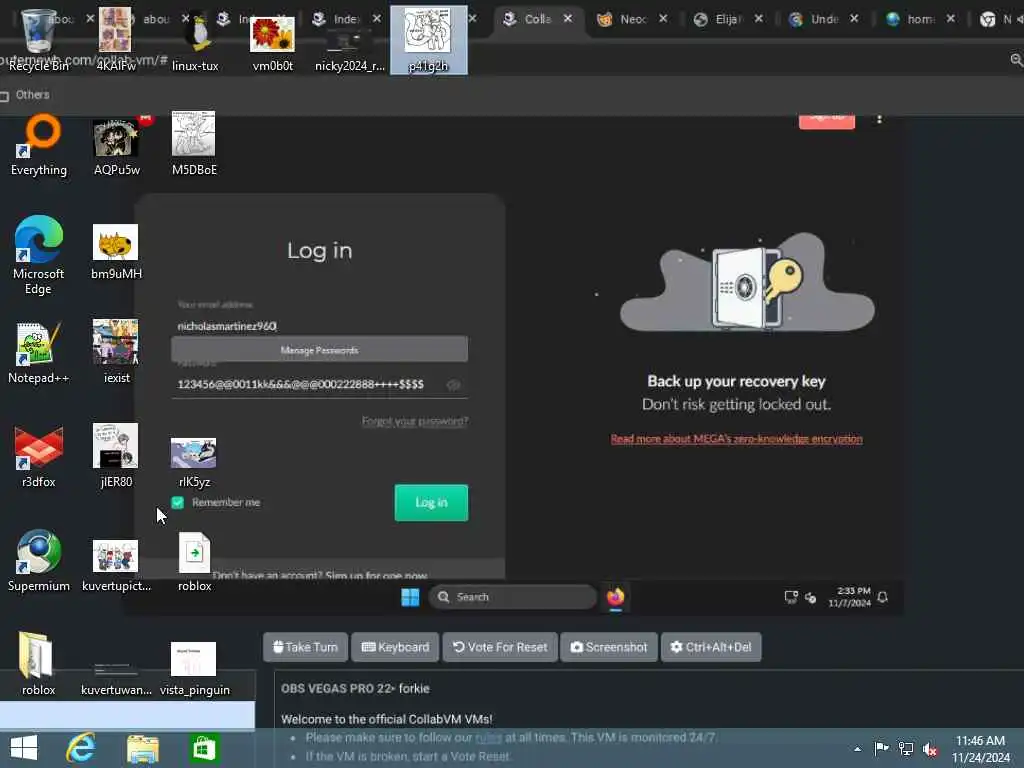The width and height of the screenshot is (1024, 768).
Task: Click the muted volume tray icon
Action: 930,749
